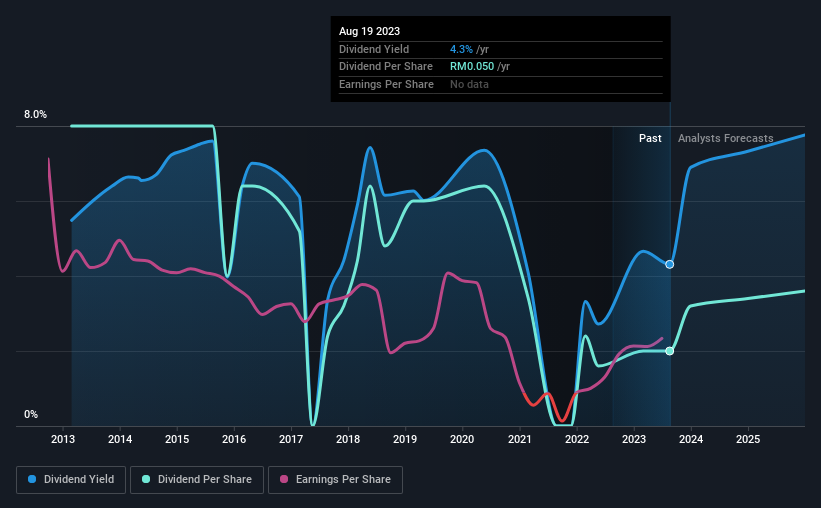Toggle the Dividend Yield legend series
The width and height of the screenshot is (821, 508).
[x=71, y=480]
